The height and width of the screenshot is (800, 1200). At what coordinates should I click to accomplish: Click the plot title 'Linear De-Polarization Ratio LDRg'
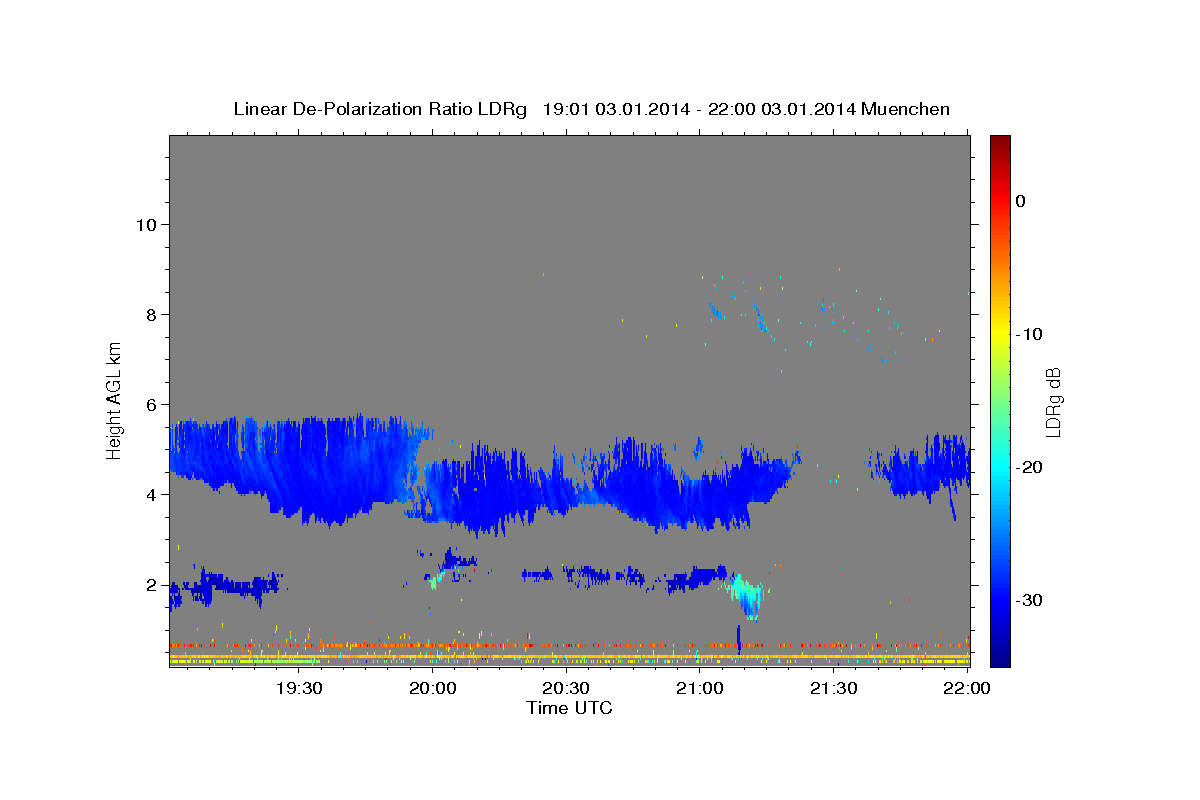click(380, 109)
